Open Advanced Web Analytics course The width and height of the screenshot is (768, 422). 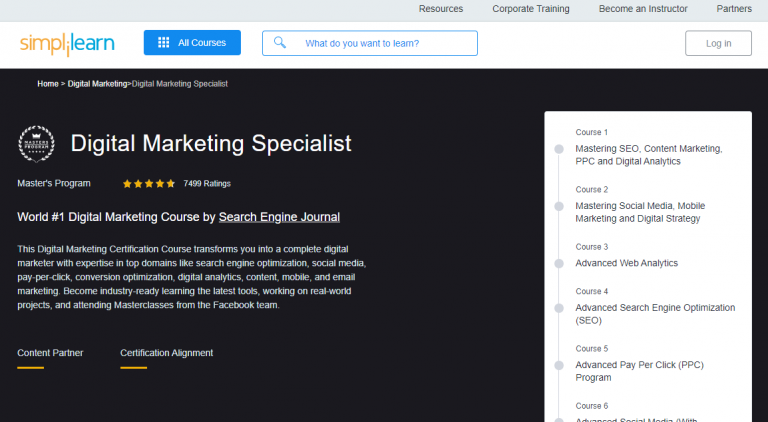tap(626, 263)
